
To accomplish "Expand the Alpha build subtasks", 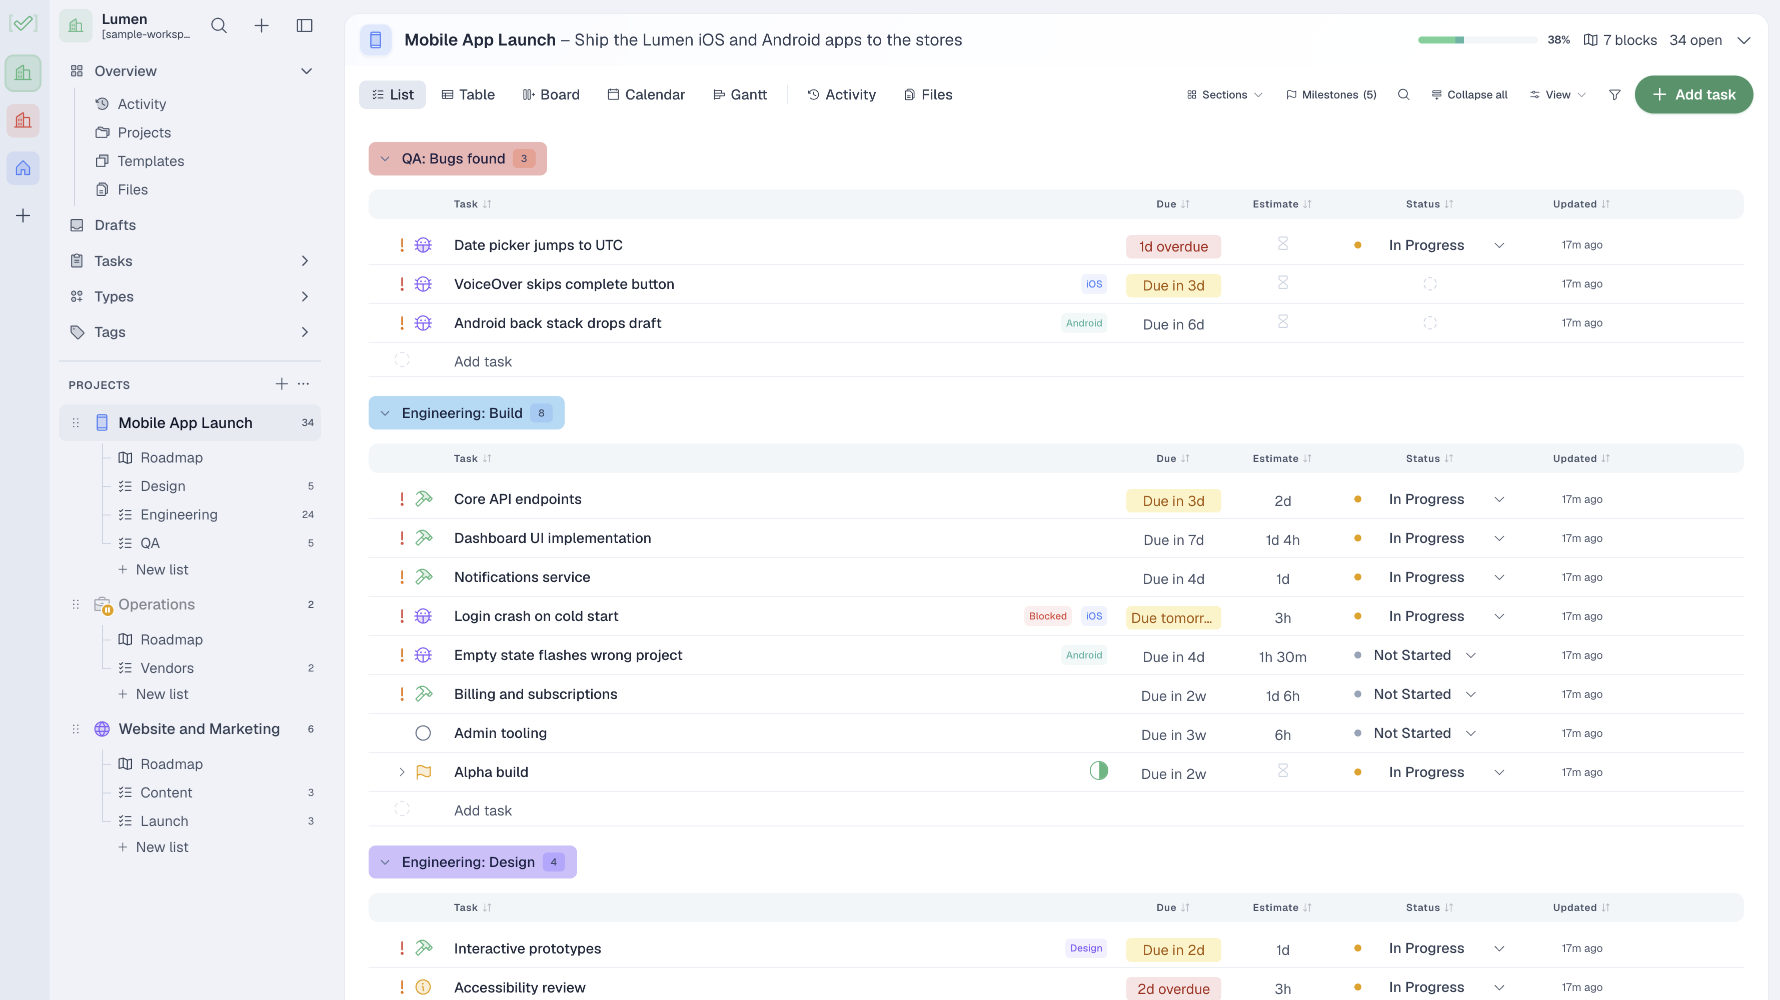I will tap(402, 772).
